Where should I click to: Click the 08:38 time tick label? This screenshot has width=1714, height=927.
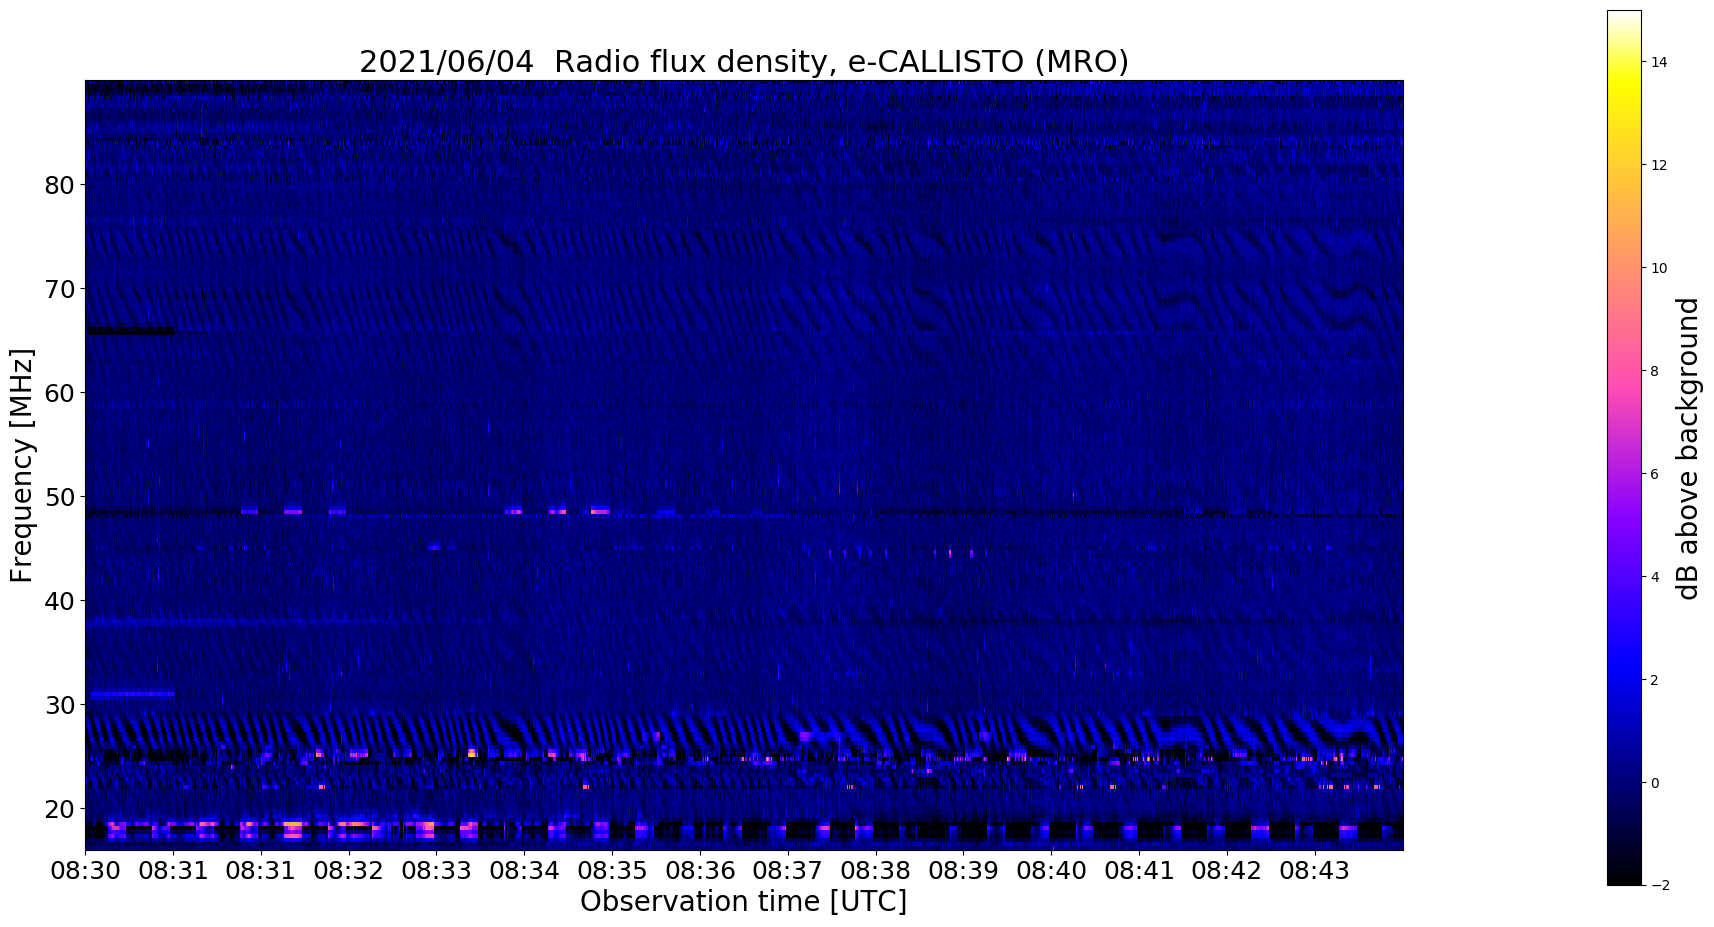pyautogui.click(x=875, y=871)
